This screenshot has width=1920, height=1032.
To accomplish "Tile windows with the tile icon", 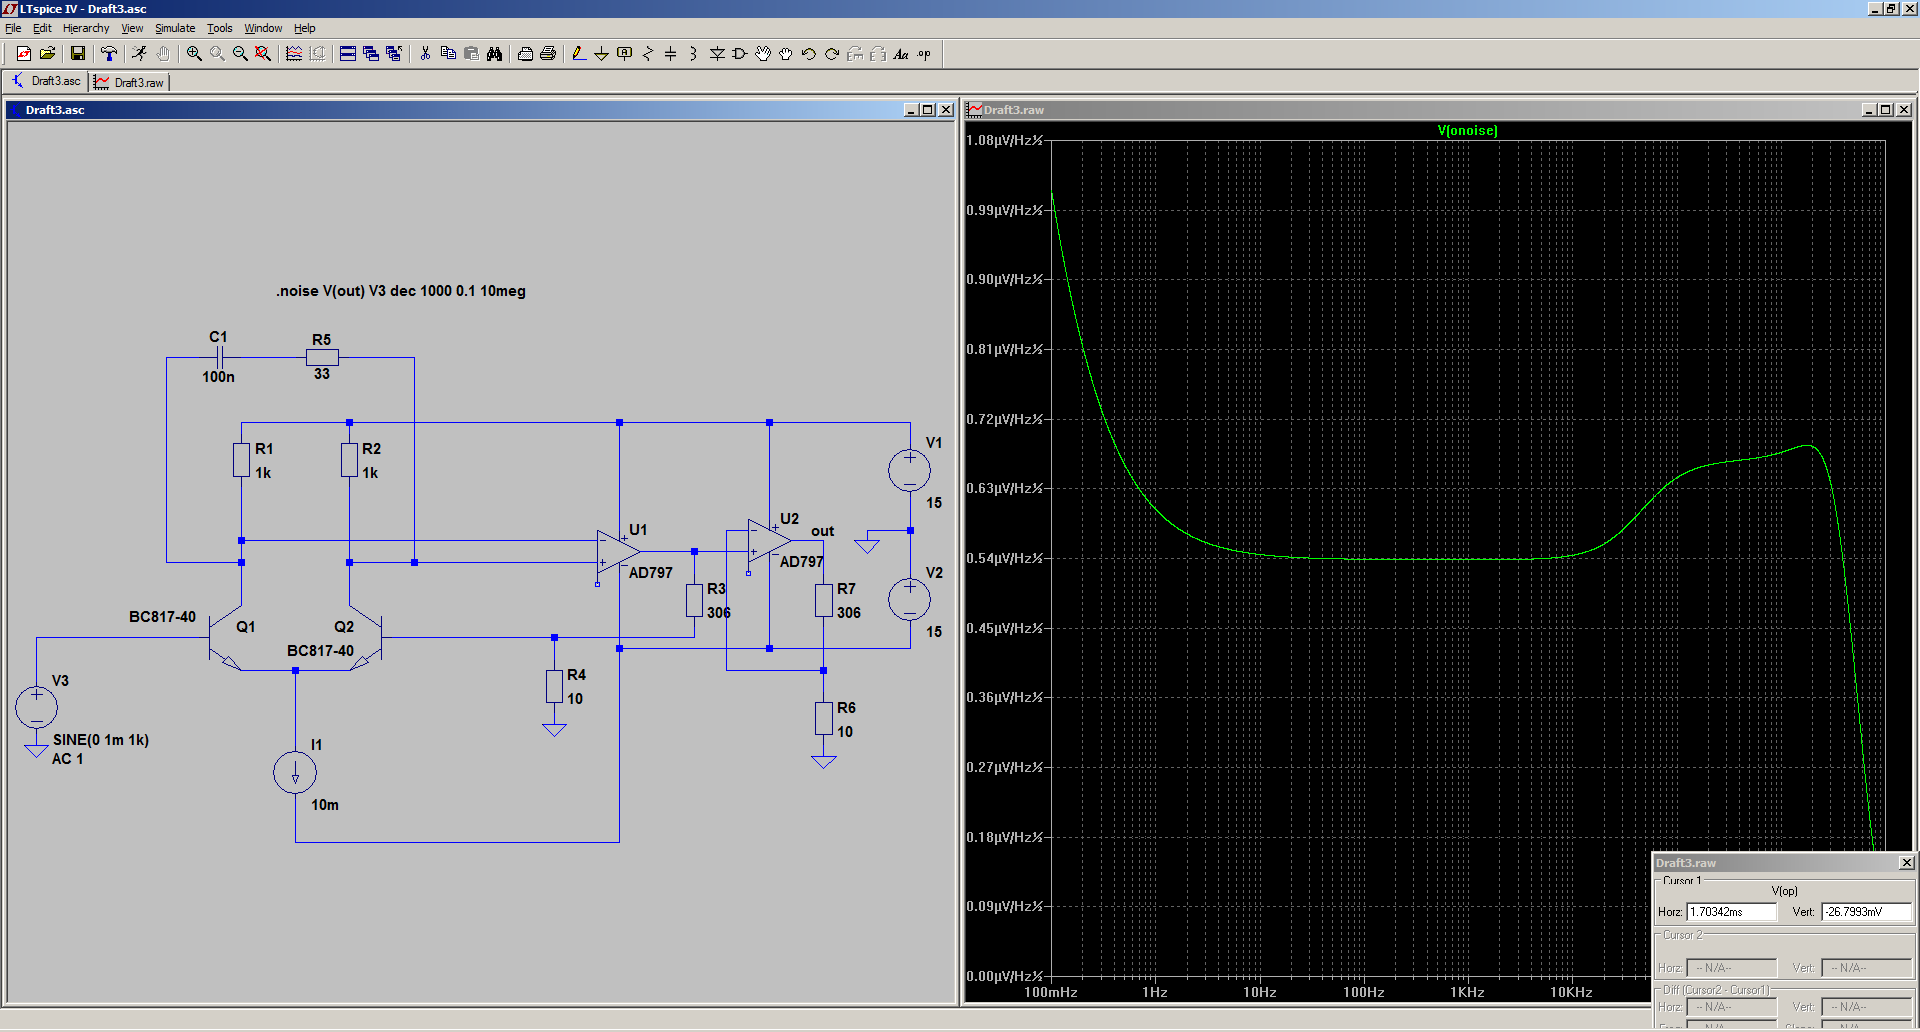I will tap(348, 54).
